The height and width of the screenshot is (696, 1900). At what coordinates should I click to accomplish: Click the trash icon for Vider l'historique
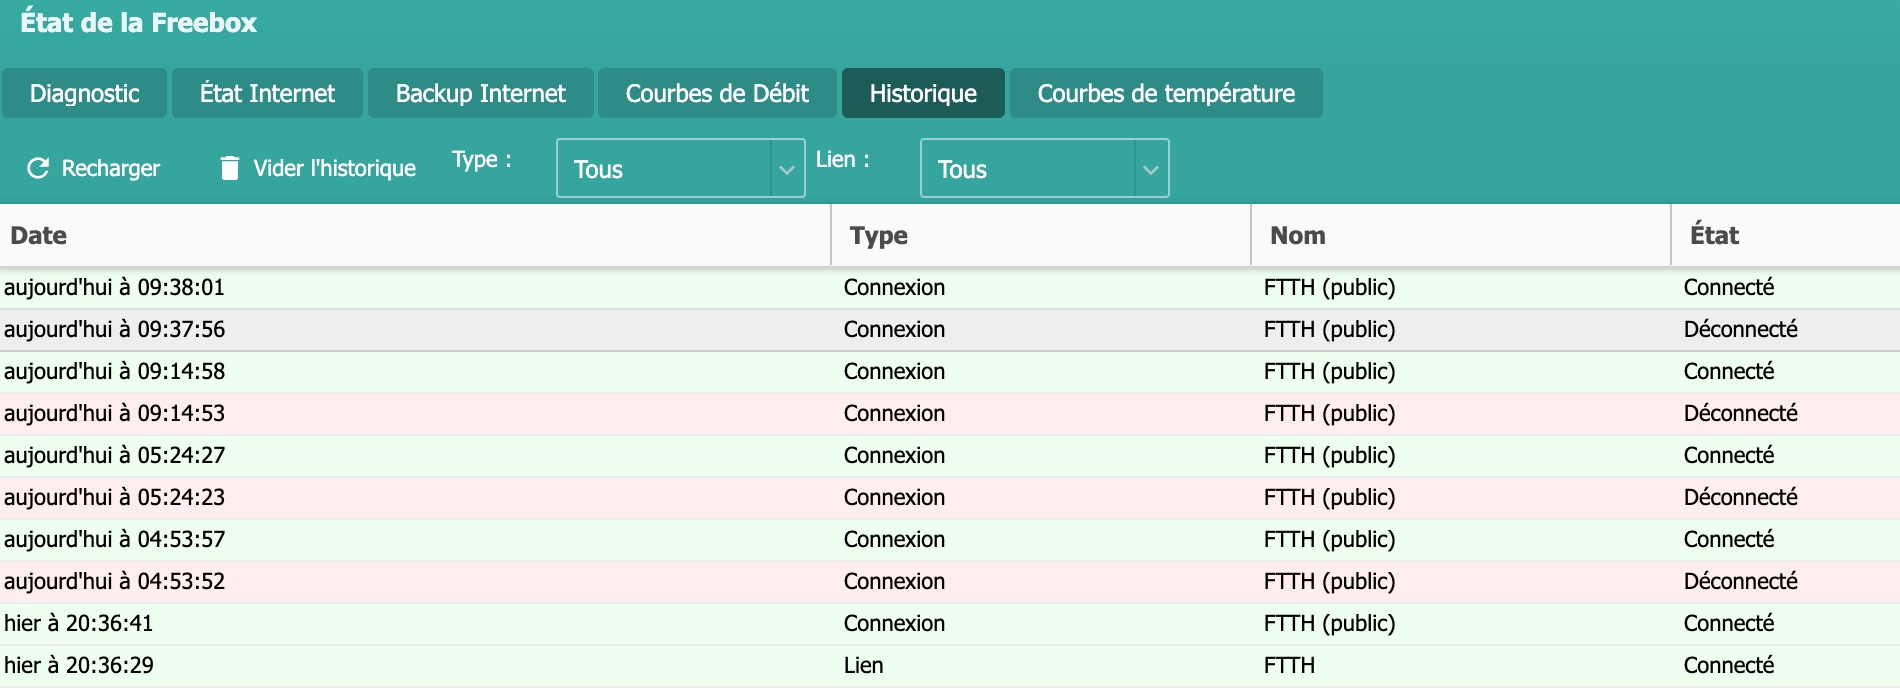(230, 168)
